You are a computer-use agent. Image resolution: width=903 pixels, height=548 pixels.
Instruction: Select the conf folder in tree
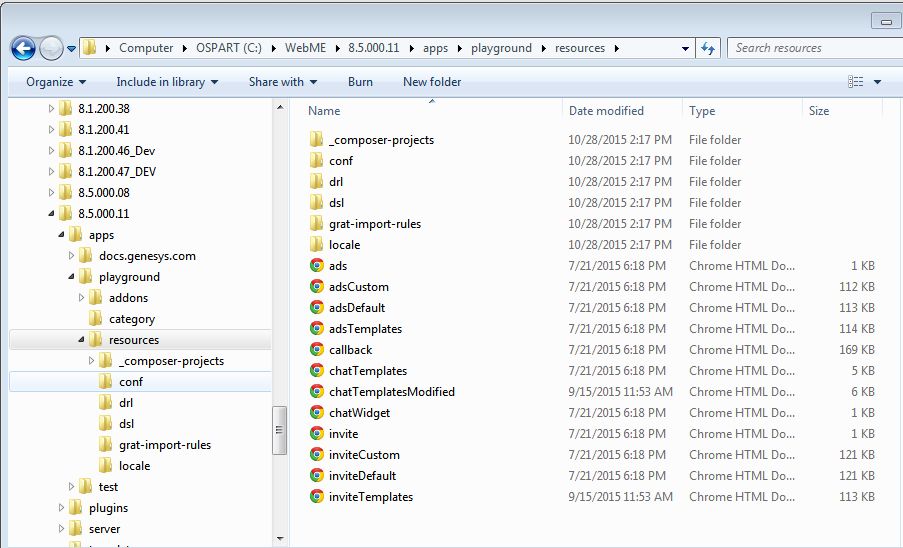131,382
